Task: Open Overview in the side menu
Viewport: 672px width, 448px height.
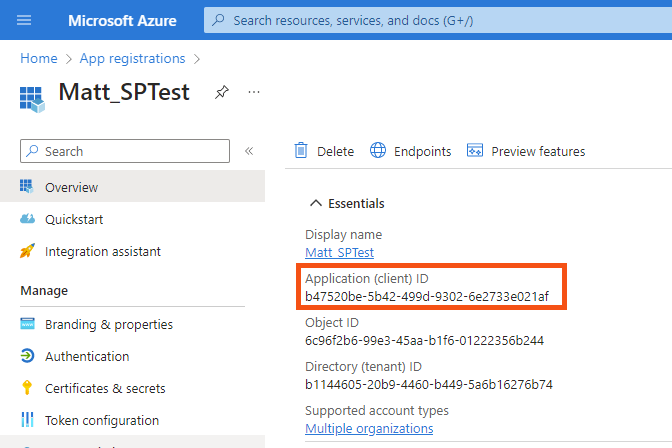Action: click(x=71, y=187)
